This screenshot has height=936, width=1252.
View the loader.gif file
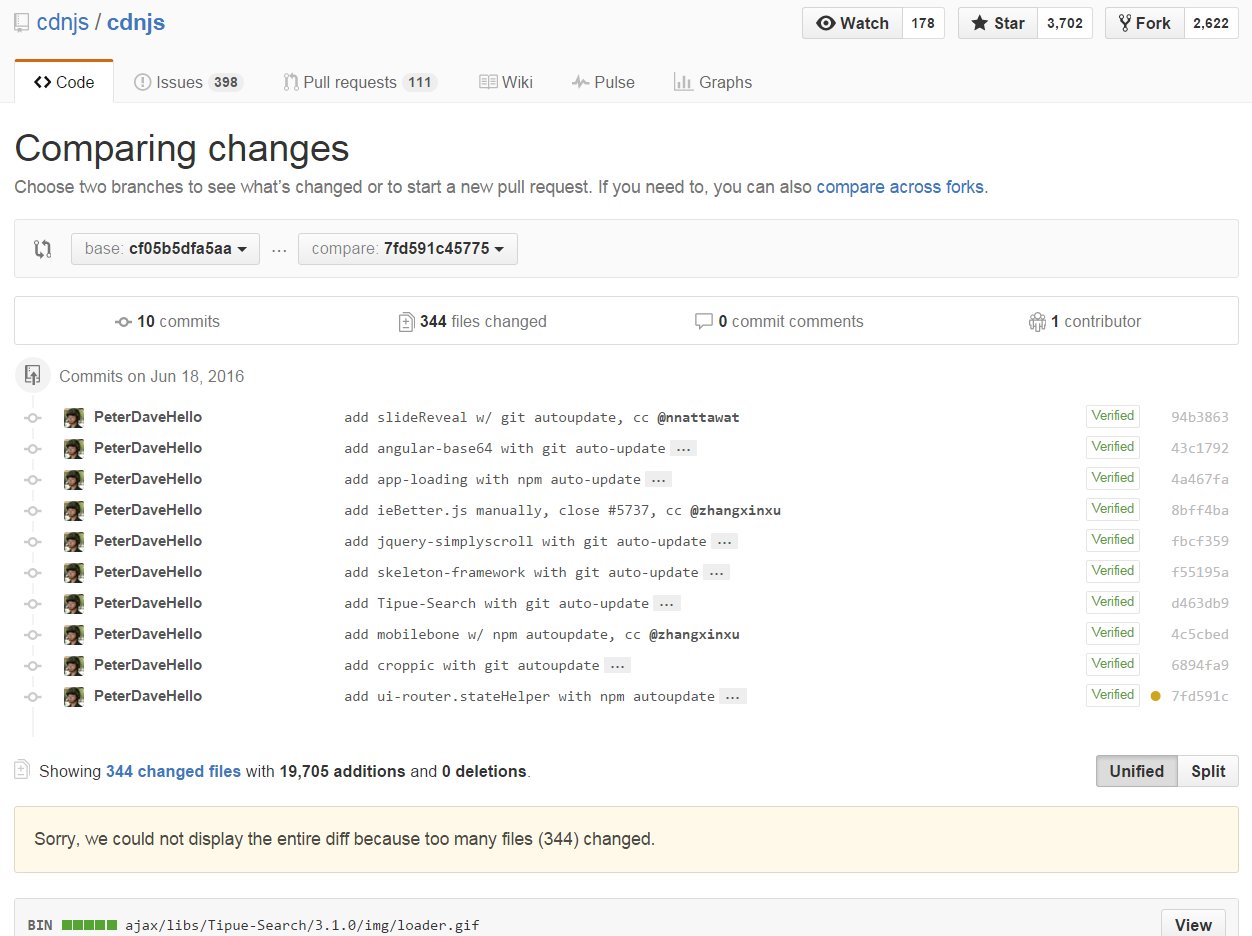[1193, 925]
